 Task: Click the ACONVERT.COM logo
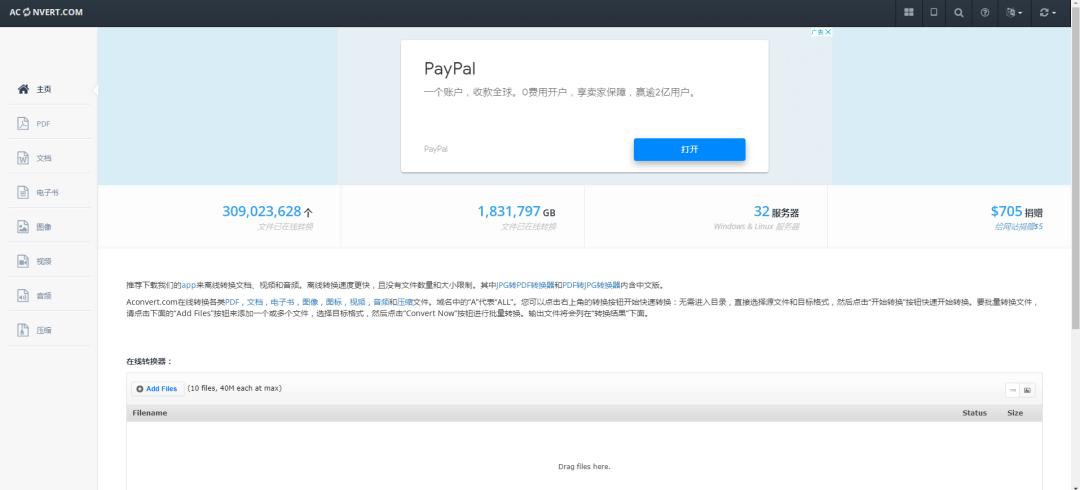tap(45, 12)
